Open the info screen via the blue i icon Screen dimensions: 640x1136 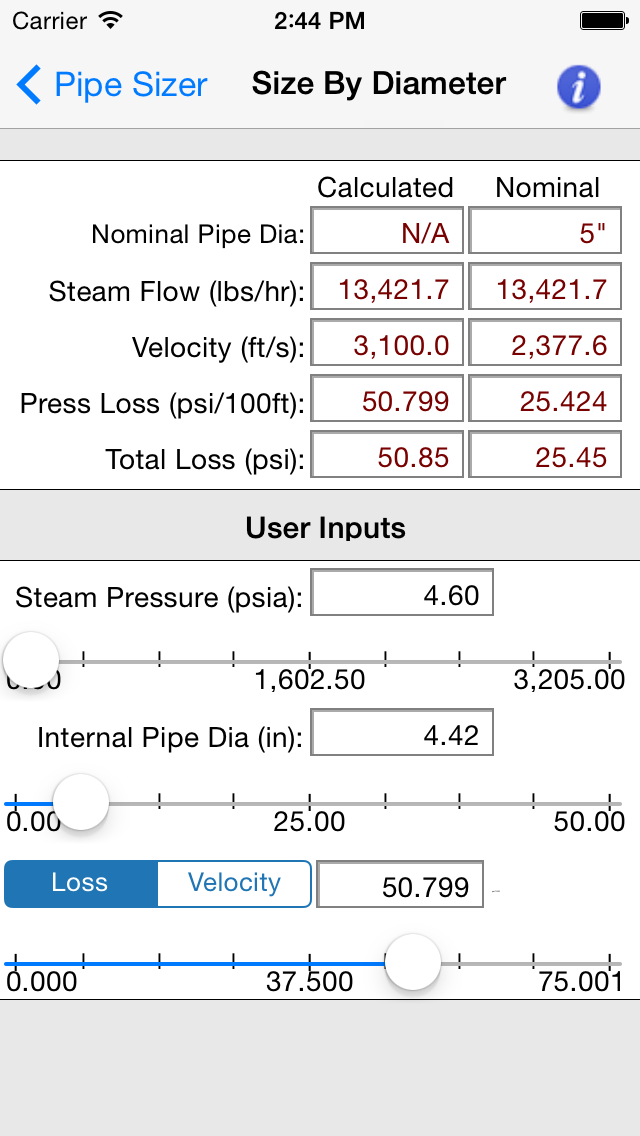click(x=578, y=86)
